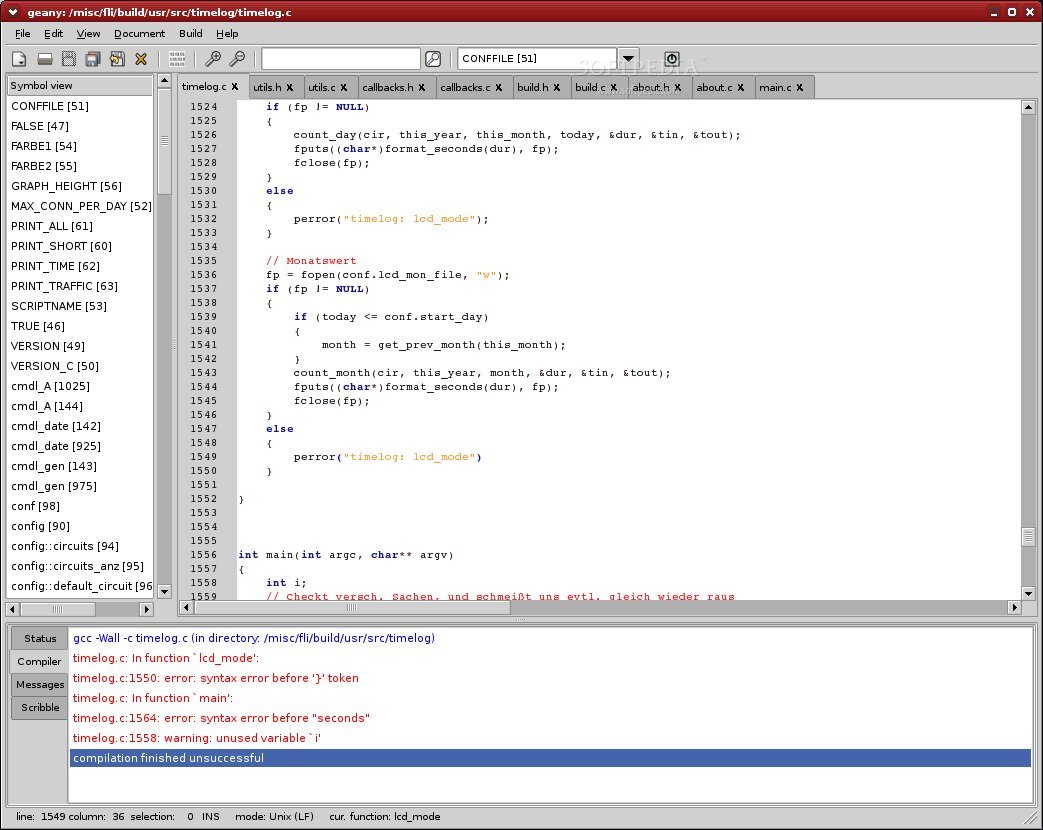
Task: Open the View menu
Action: click(x=88, y=33)
